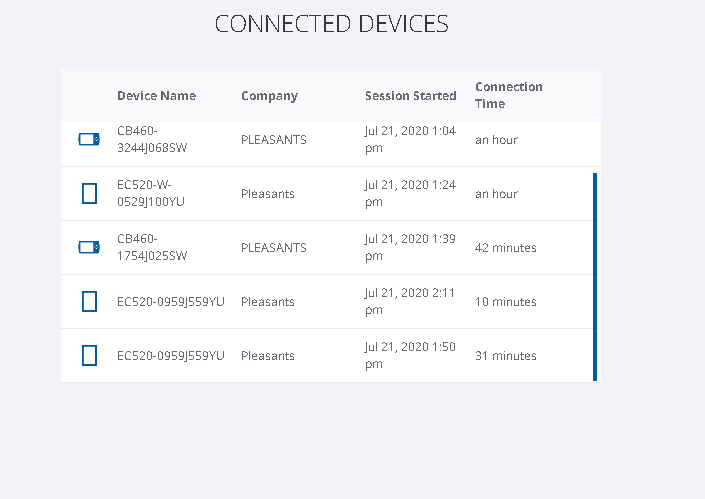Click the table's vertical scrollbar
This screenshot has width=705, height=499.
tap(595, 276)
